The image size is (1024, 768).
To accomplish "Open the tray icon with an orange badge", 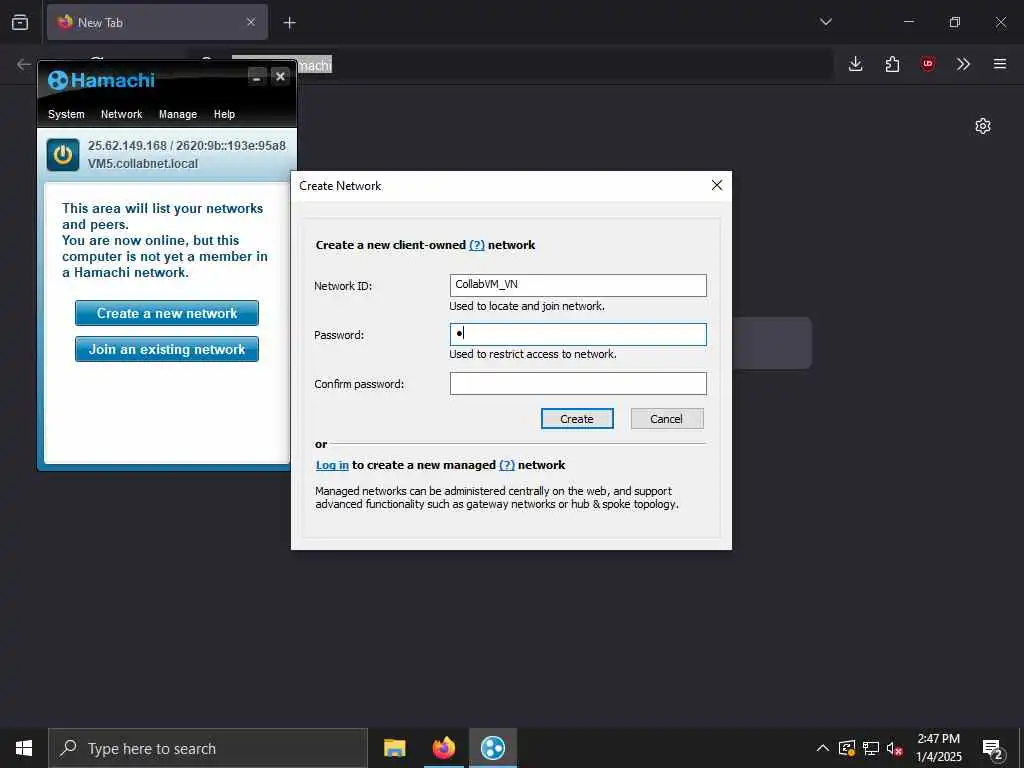I will [847, 748].
